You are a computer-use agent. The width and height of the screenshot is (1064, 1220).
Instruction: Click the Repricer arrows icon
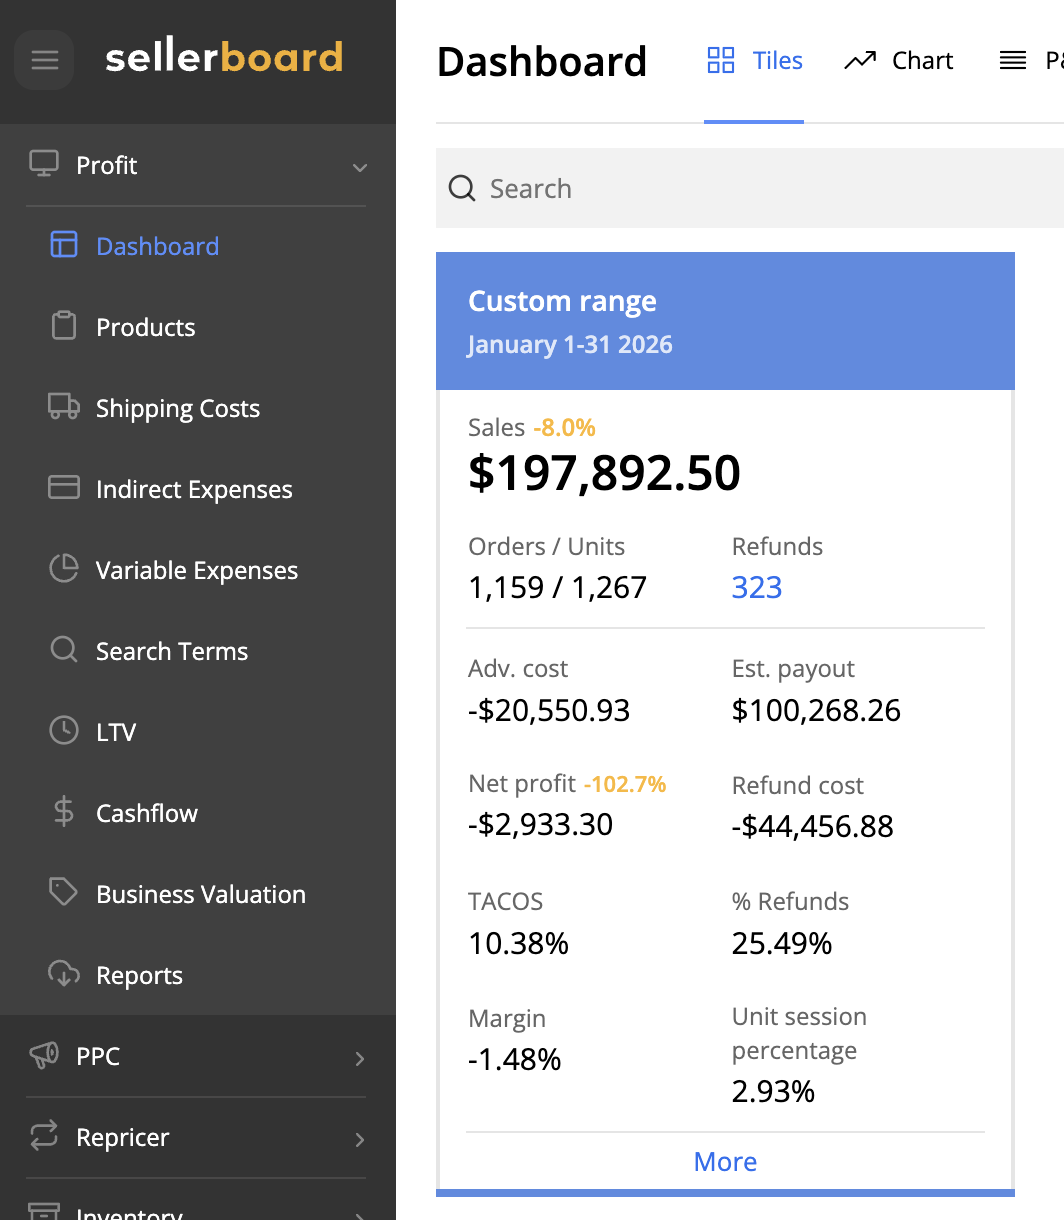(x=43, y=1136)
